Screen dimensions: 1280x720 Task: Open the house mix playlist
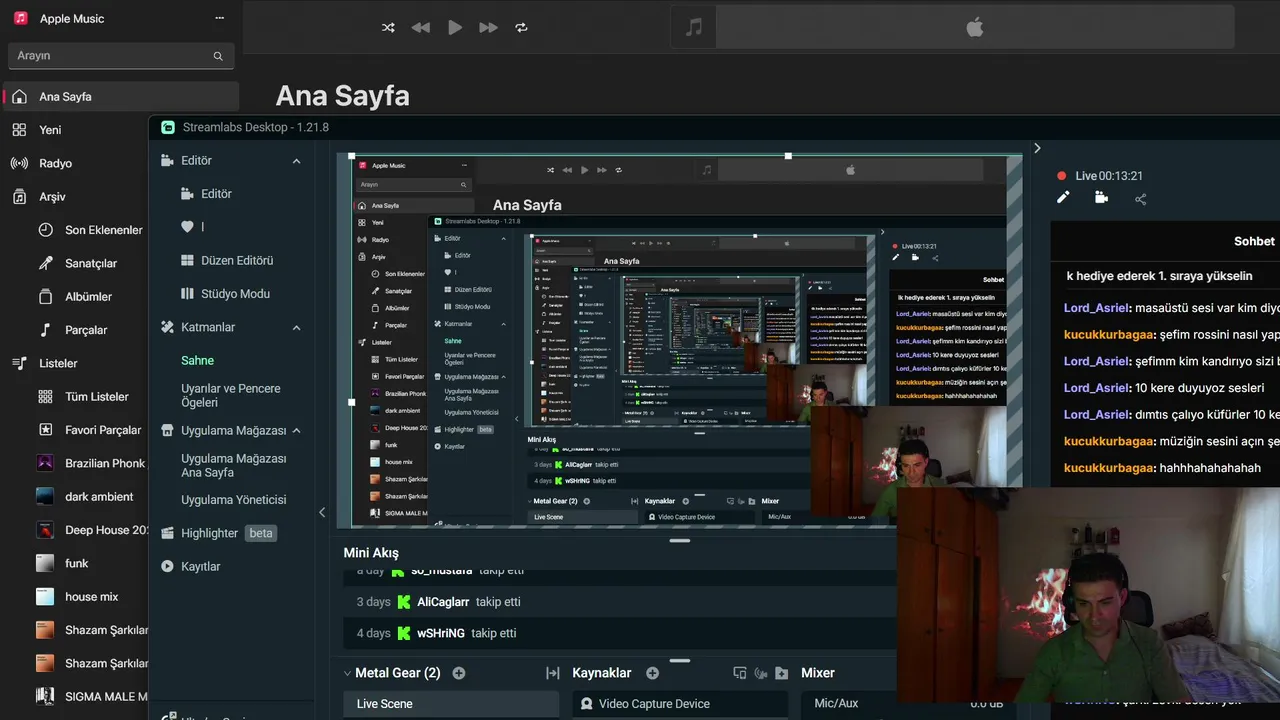[90, 597]
